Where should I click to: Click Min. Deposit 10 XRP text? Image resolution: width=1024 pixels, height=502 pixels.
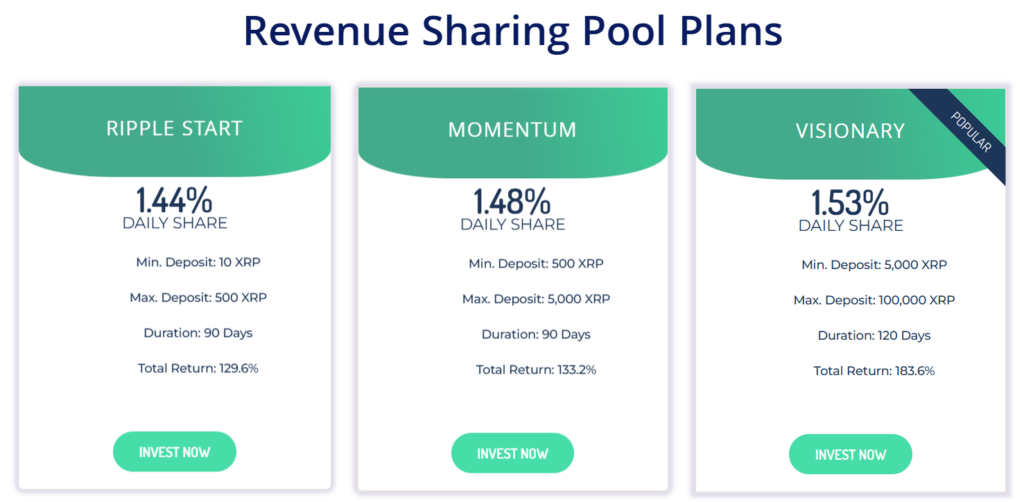[198, 262]
